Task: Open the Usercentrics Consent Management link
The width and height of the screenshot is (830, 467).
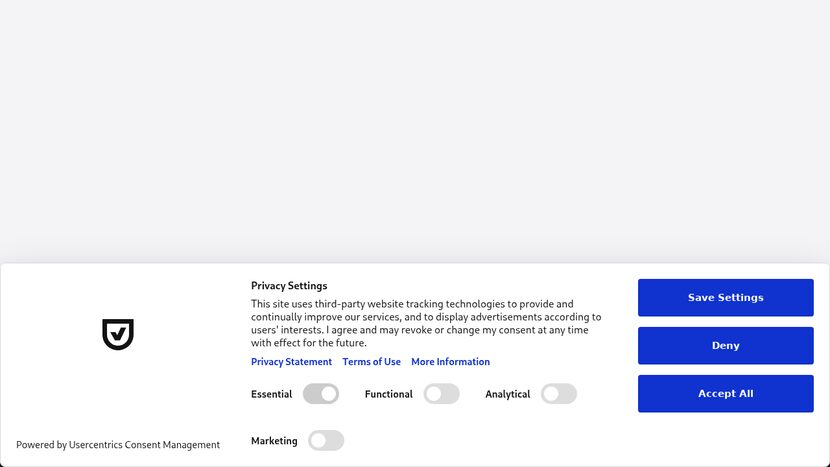Action: pos(144,445)
